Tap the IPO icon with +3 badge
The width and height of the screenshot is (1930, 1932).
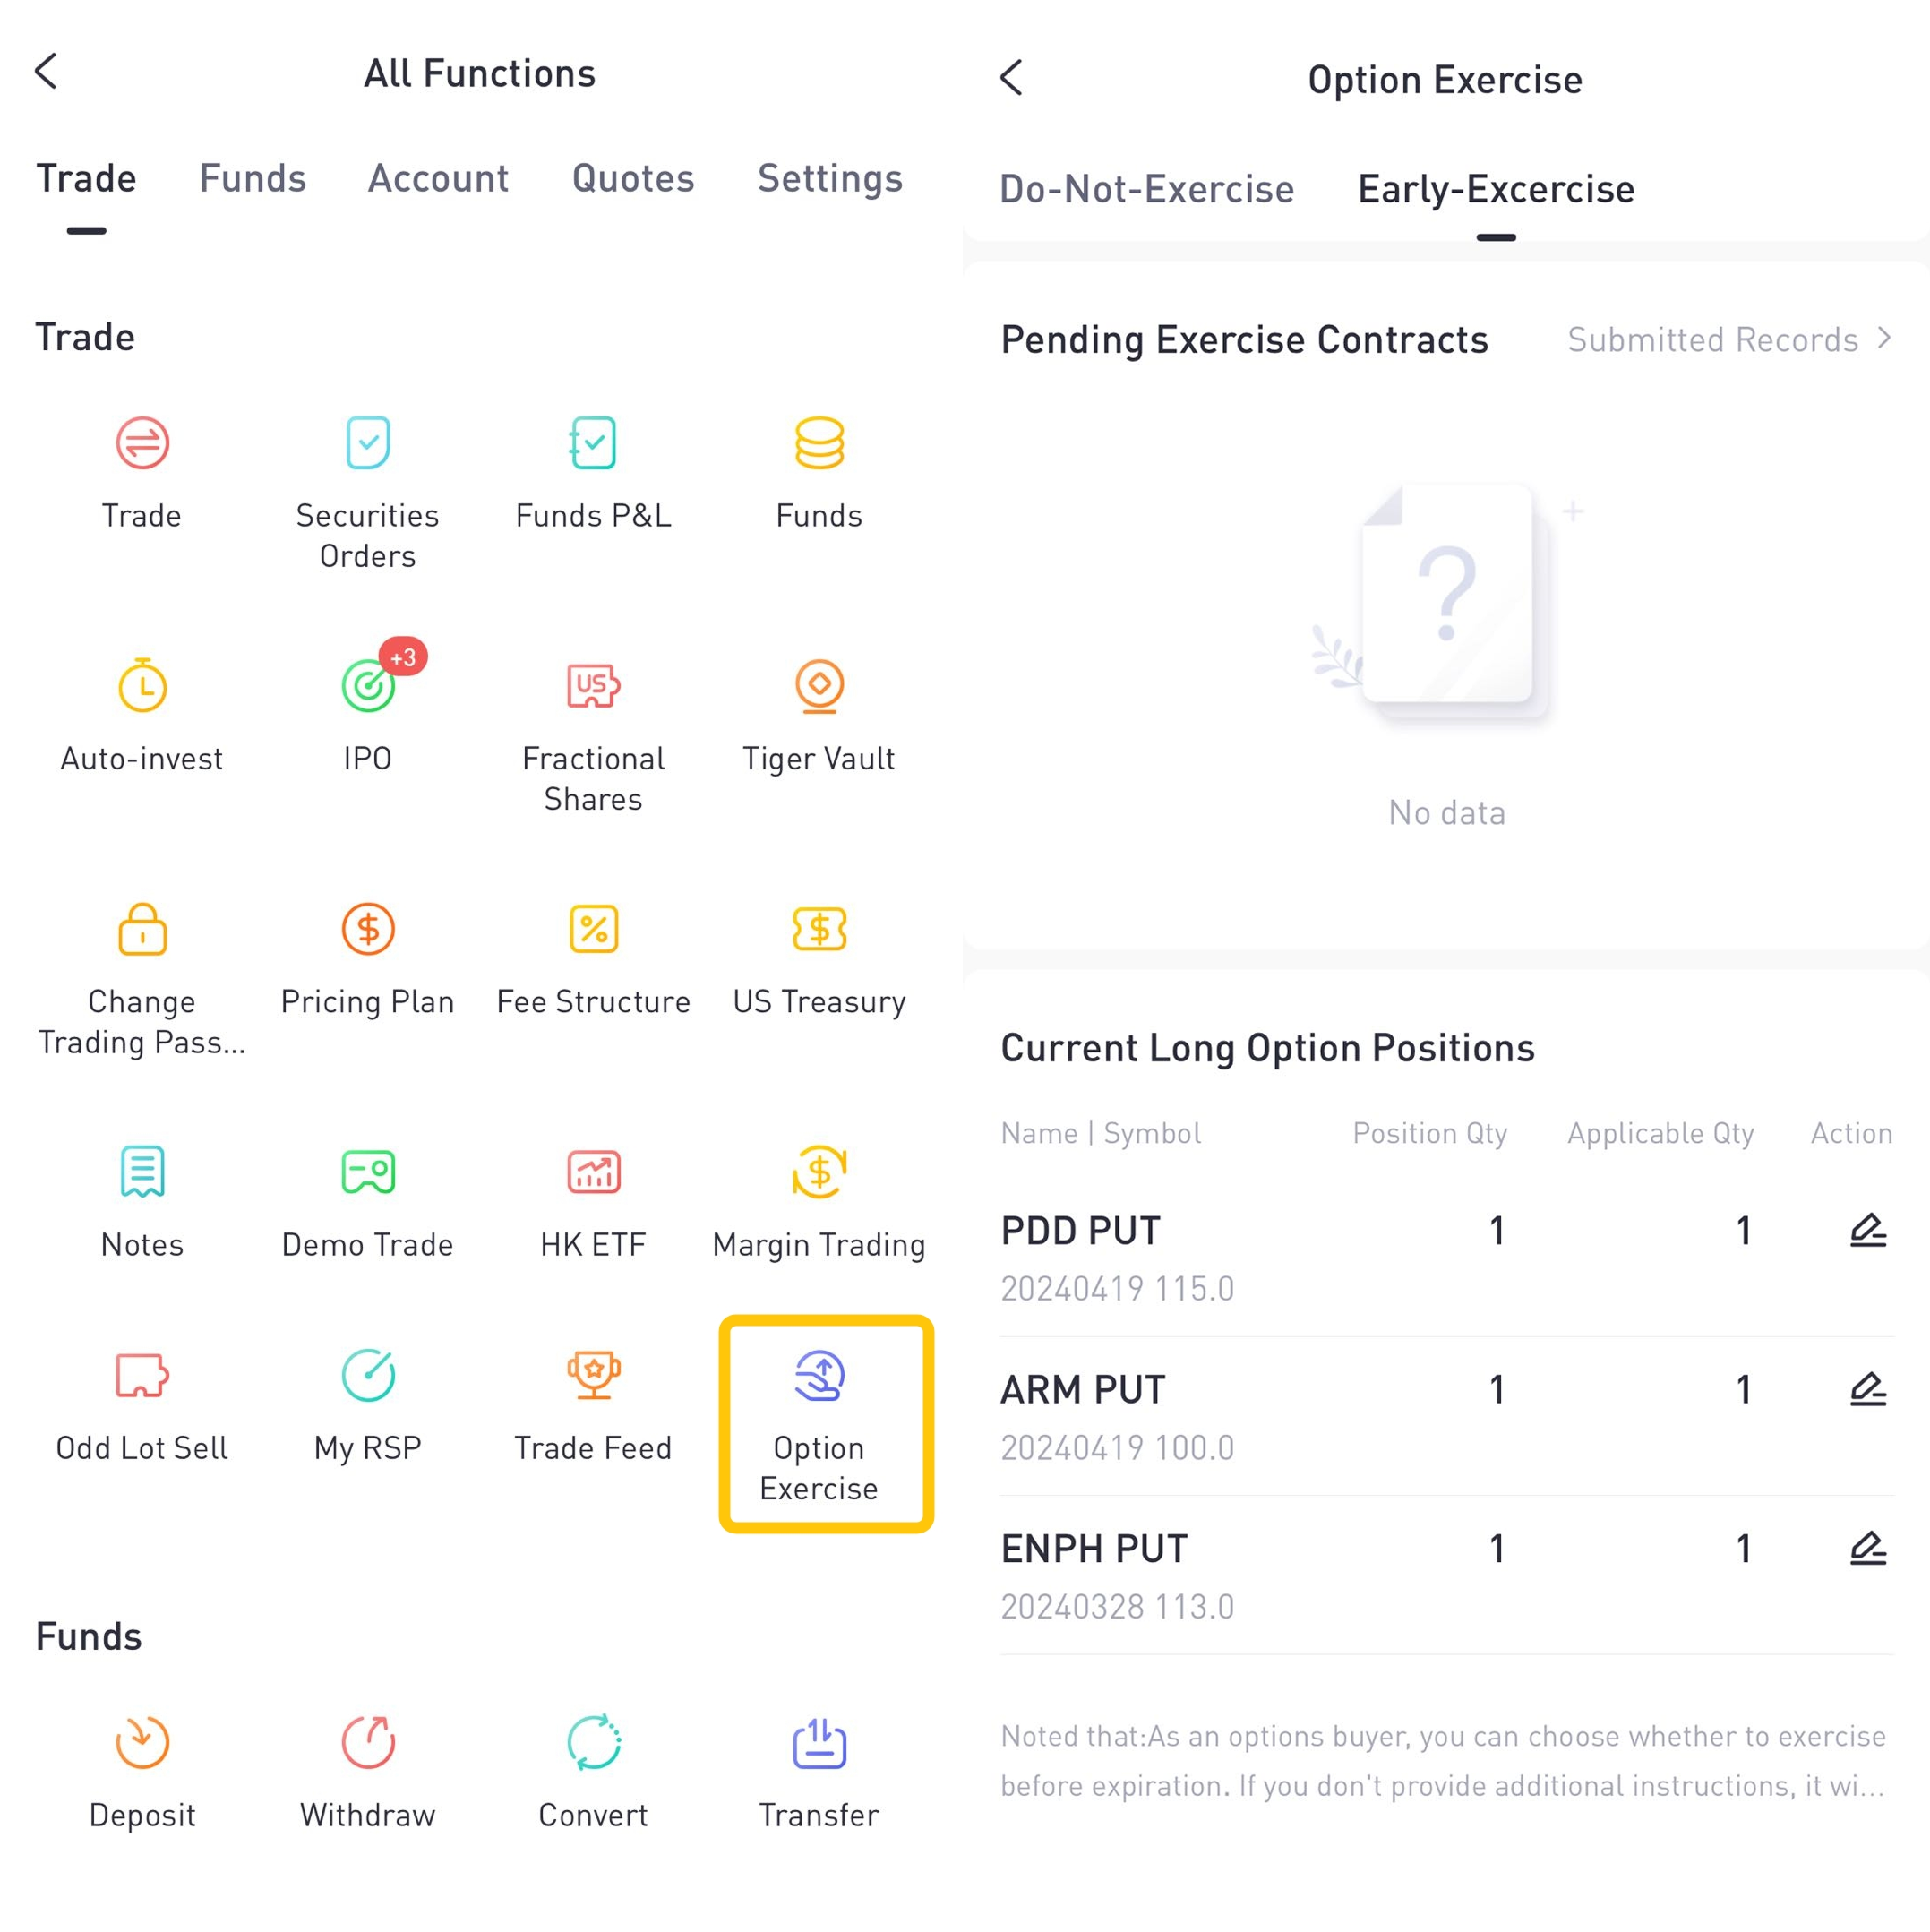[368, 688]
